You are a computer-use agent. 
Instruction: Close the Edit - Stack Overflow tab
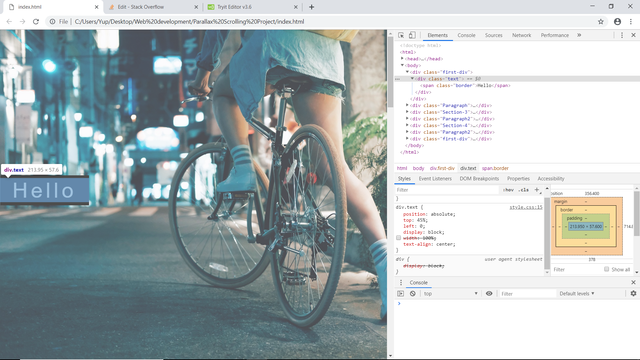click(x=196, y=7)
